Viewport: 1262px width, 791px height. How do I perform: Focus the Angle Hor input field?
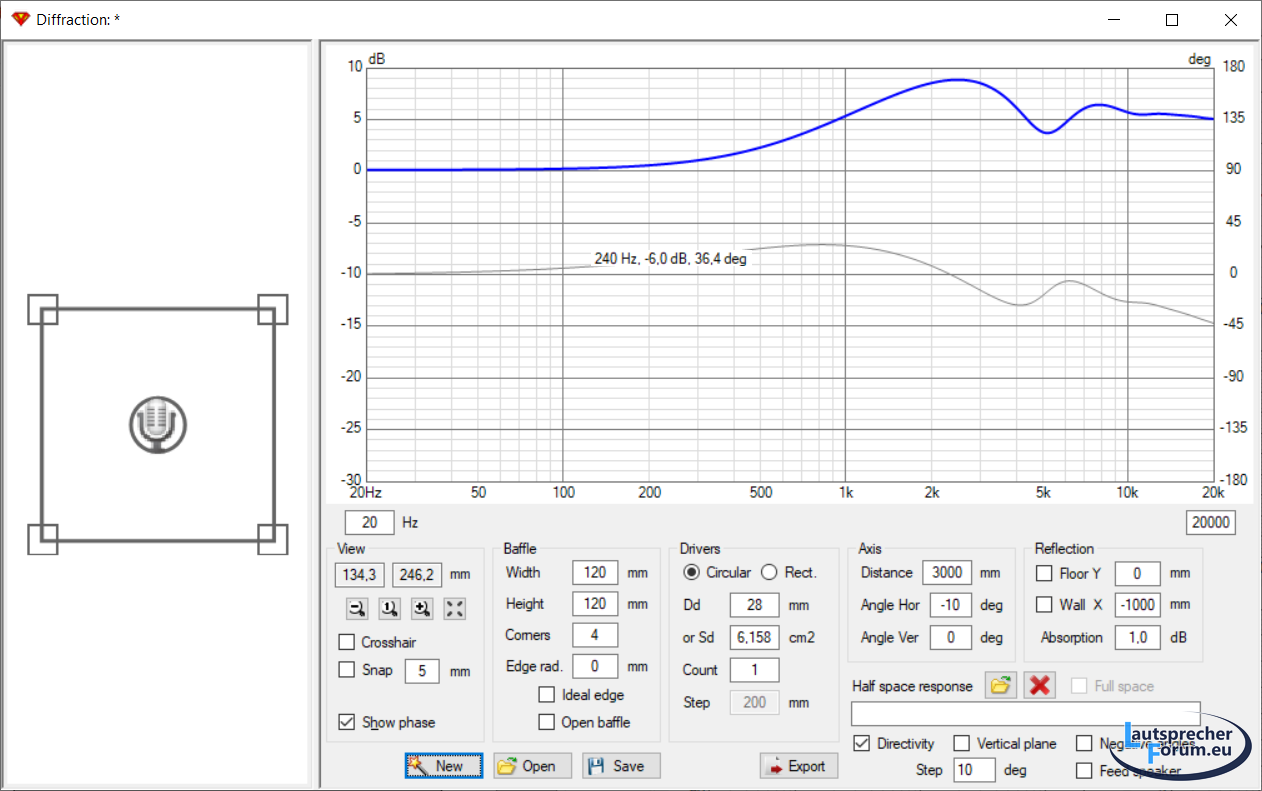(x=951, y=605)
